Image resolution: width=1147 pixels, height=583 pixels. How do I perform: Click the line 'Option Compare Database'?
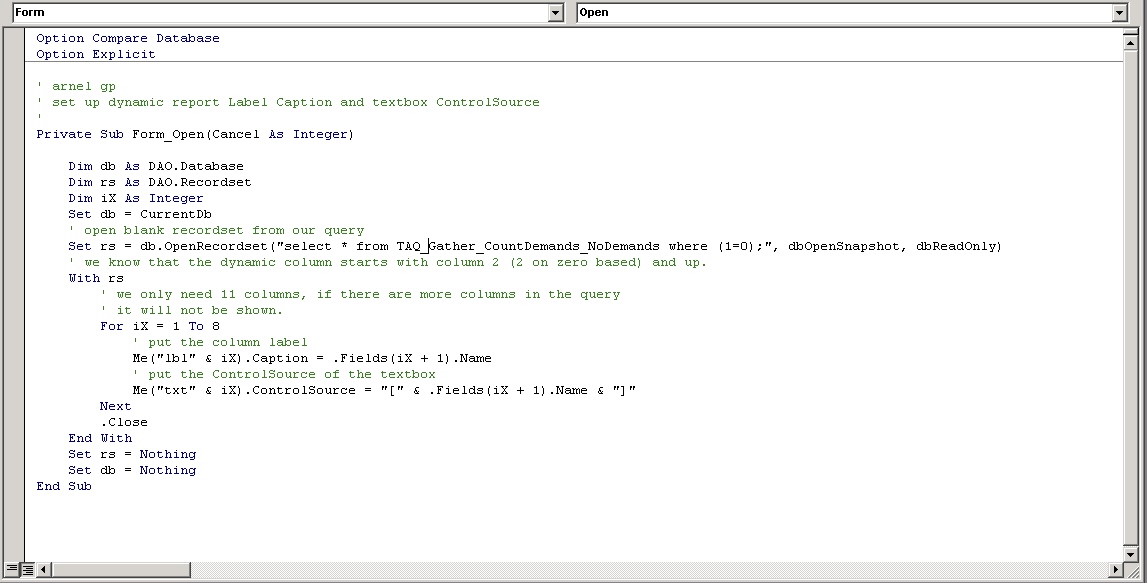tap(128, 38)
